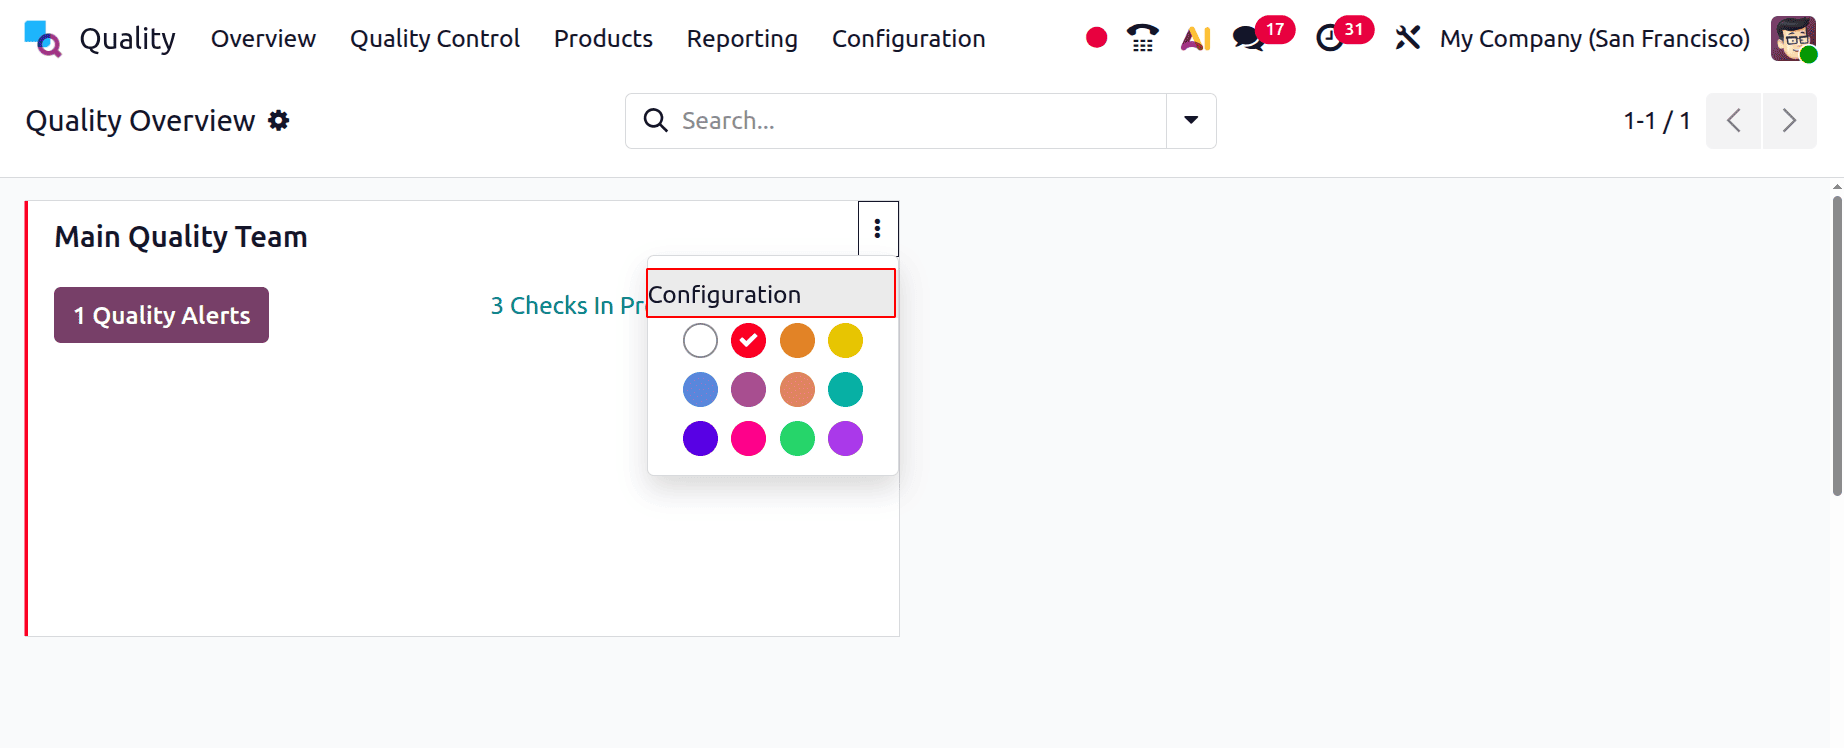
Task: Pick the green color swatch
Action: coord(797,438)
